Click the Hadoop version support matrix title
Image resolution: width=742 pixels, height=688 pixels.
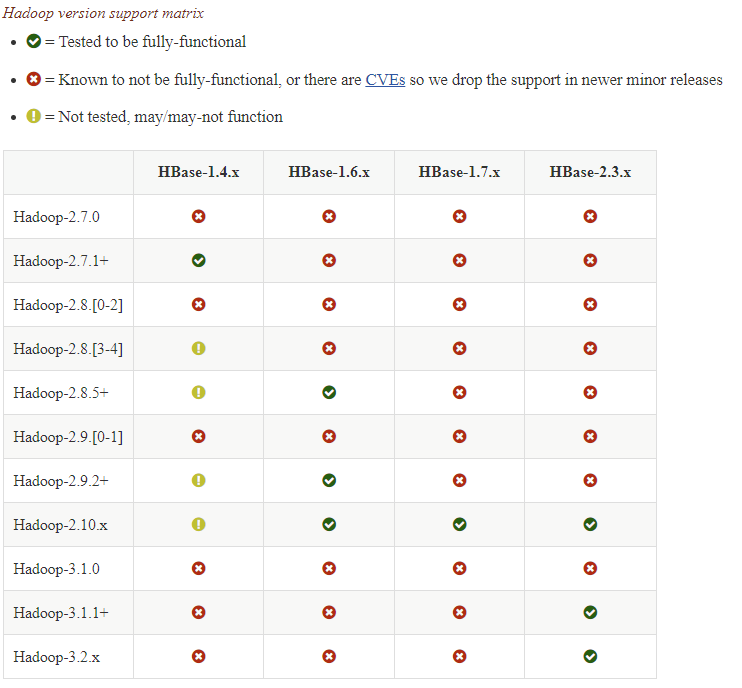click(103, 13)
